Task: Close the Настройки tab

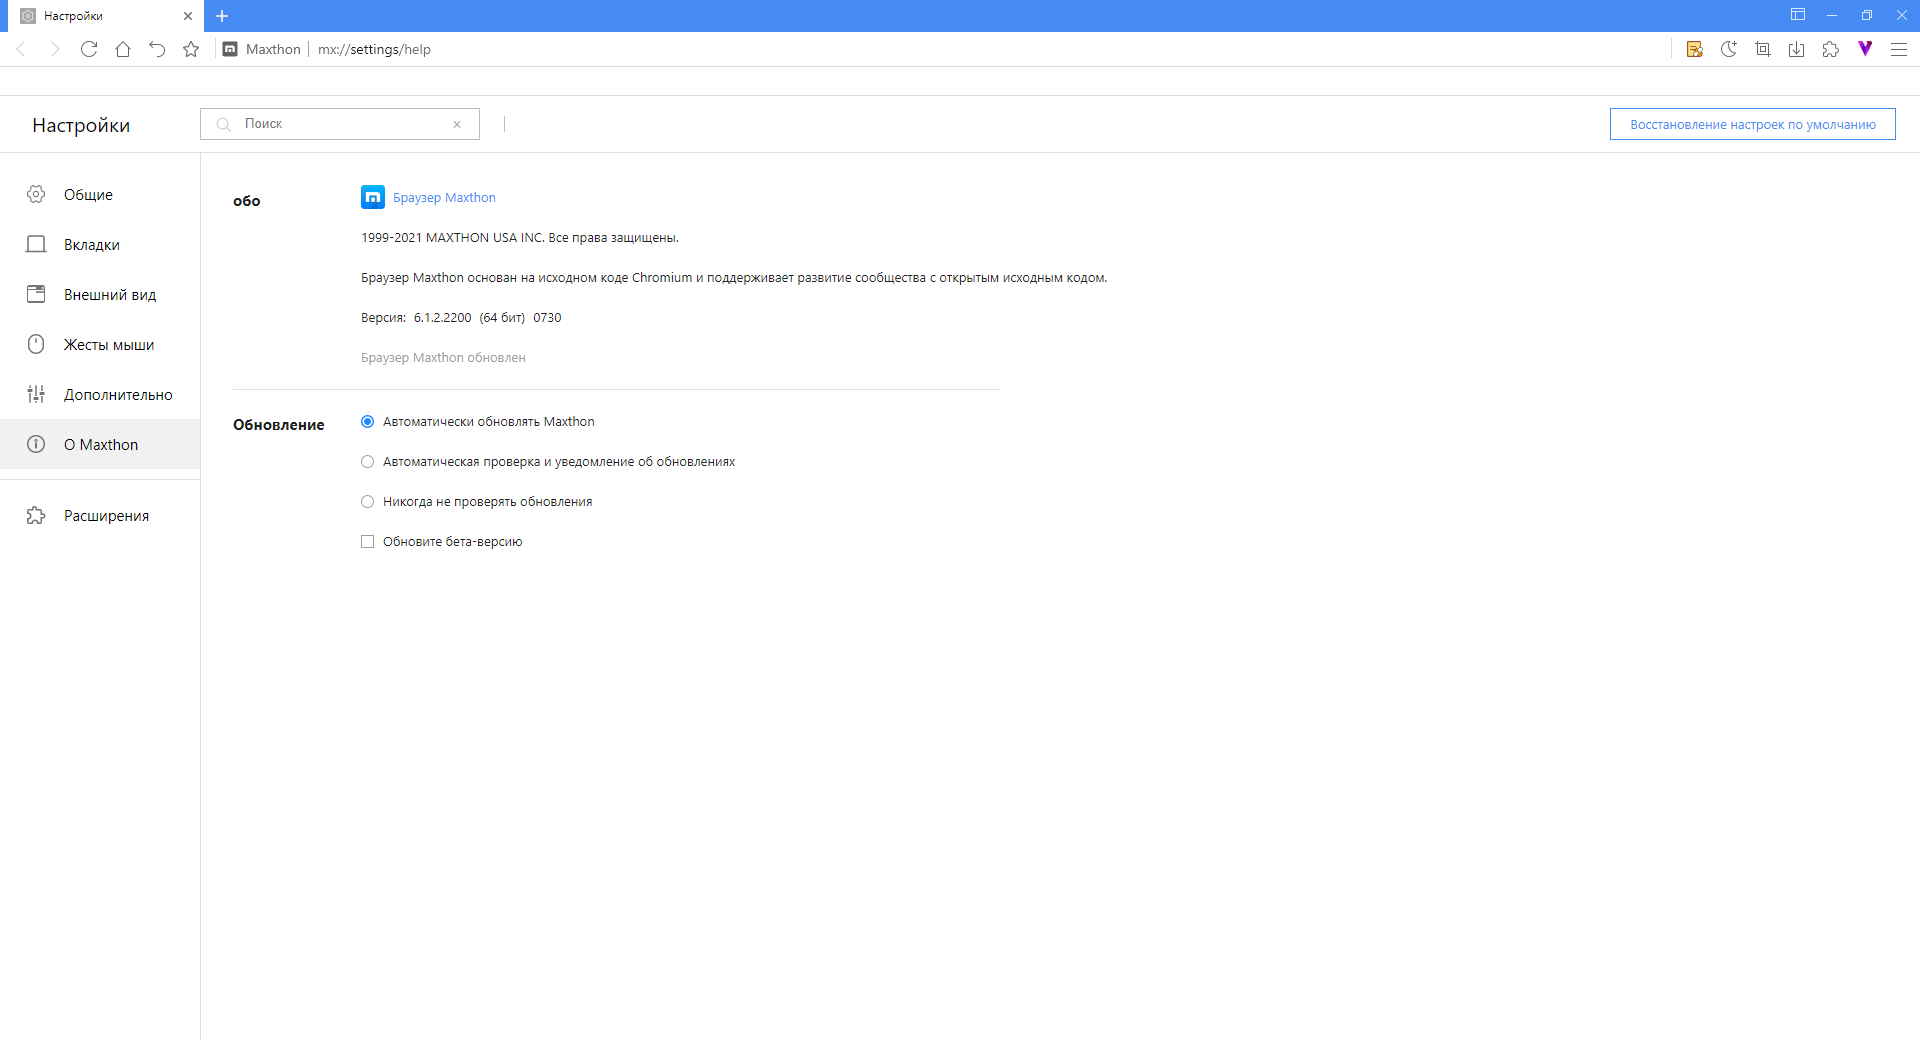Action: point(188,16)
